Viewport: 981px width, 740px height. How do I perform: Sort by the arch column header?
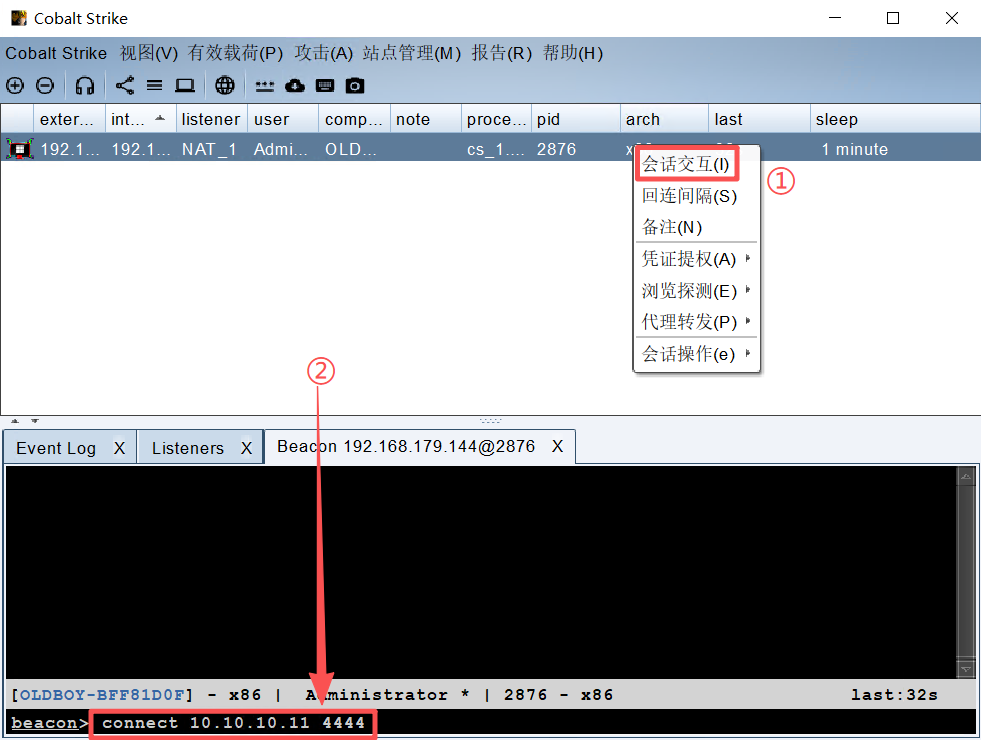tap(664, 119)
